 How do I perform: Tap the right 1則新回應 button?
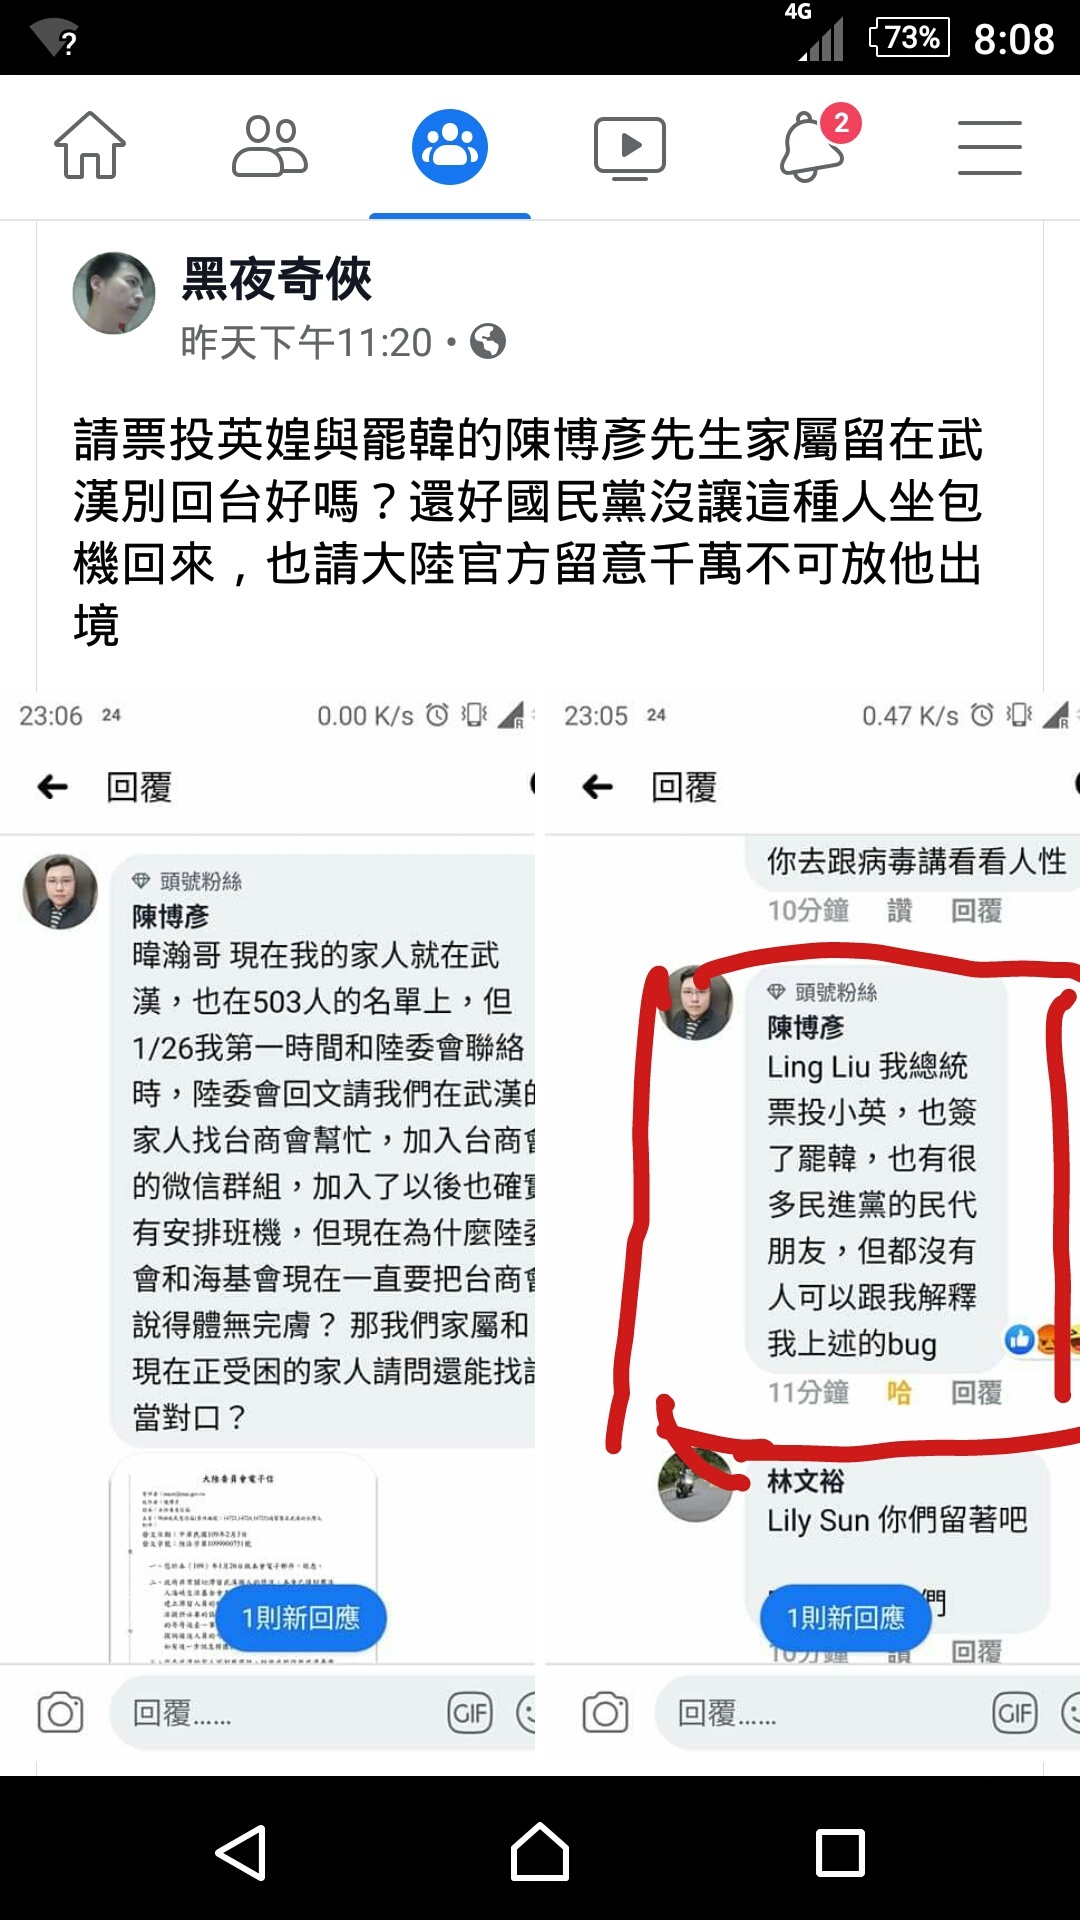(x=845, y=1618)
